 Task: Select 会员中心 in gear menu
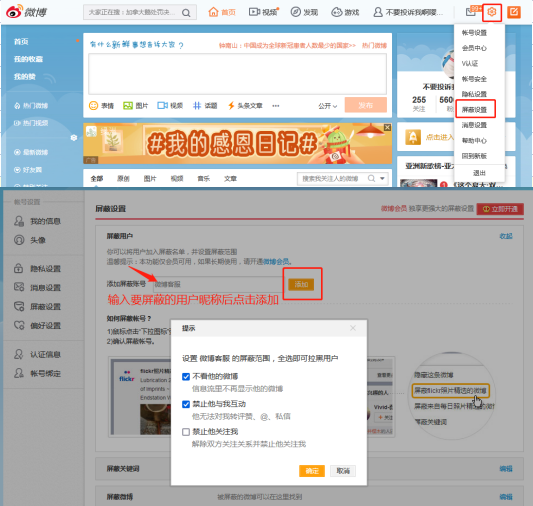(474, 48)
